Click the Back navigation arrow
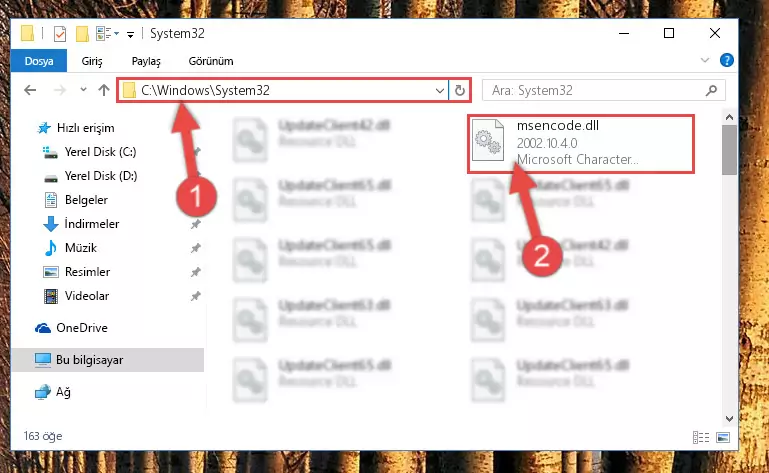 pos(30,90)
